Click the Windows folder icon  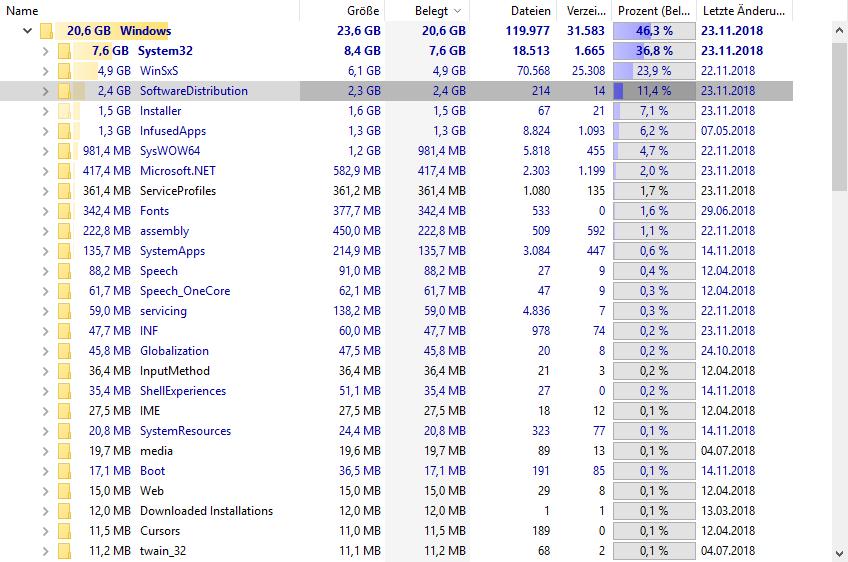coord(47,31)
